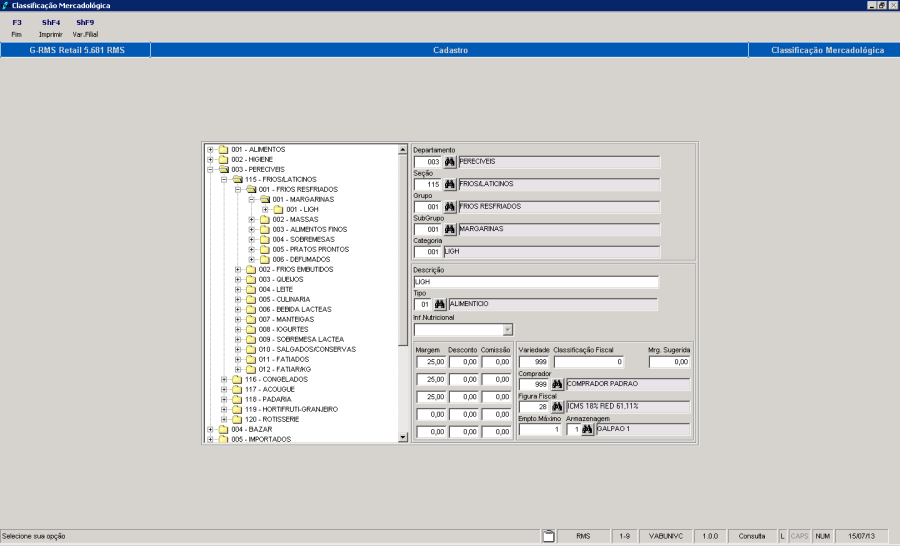
Task: Click ShF9 Var.Filial menu command
Action: 85,28
